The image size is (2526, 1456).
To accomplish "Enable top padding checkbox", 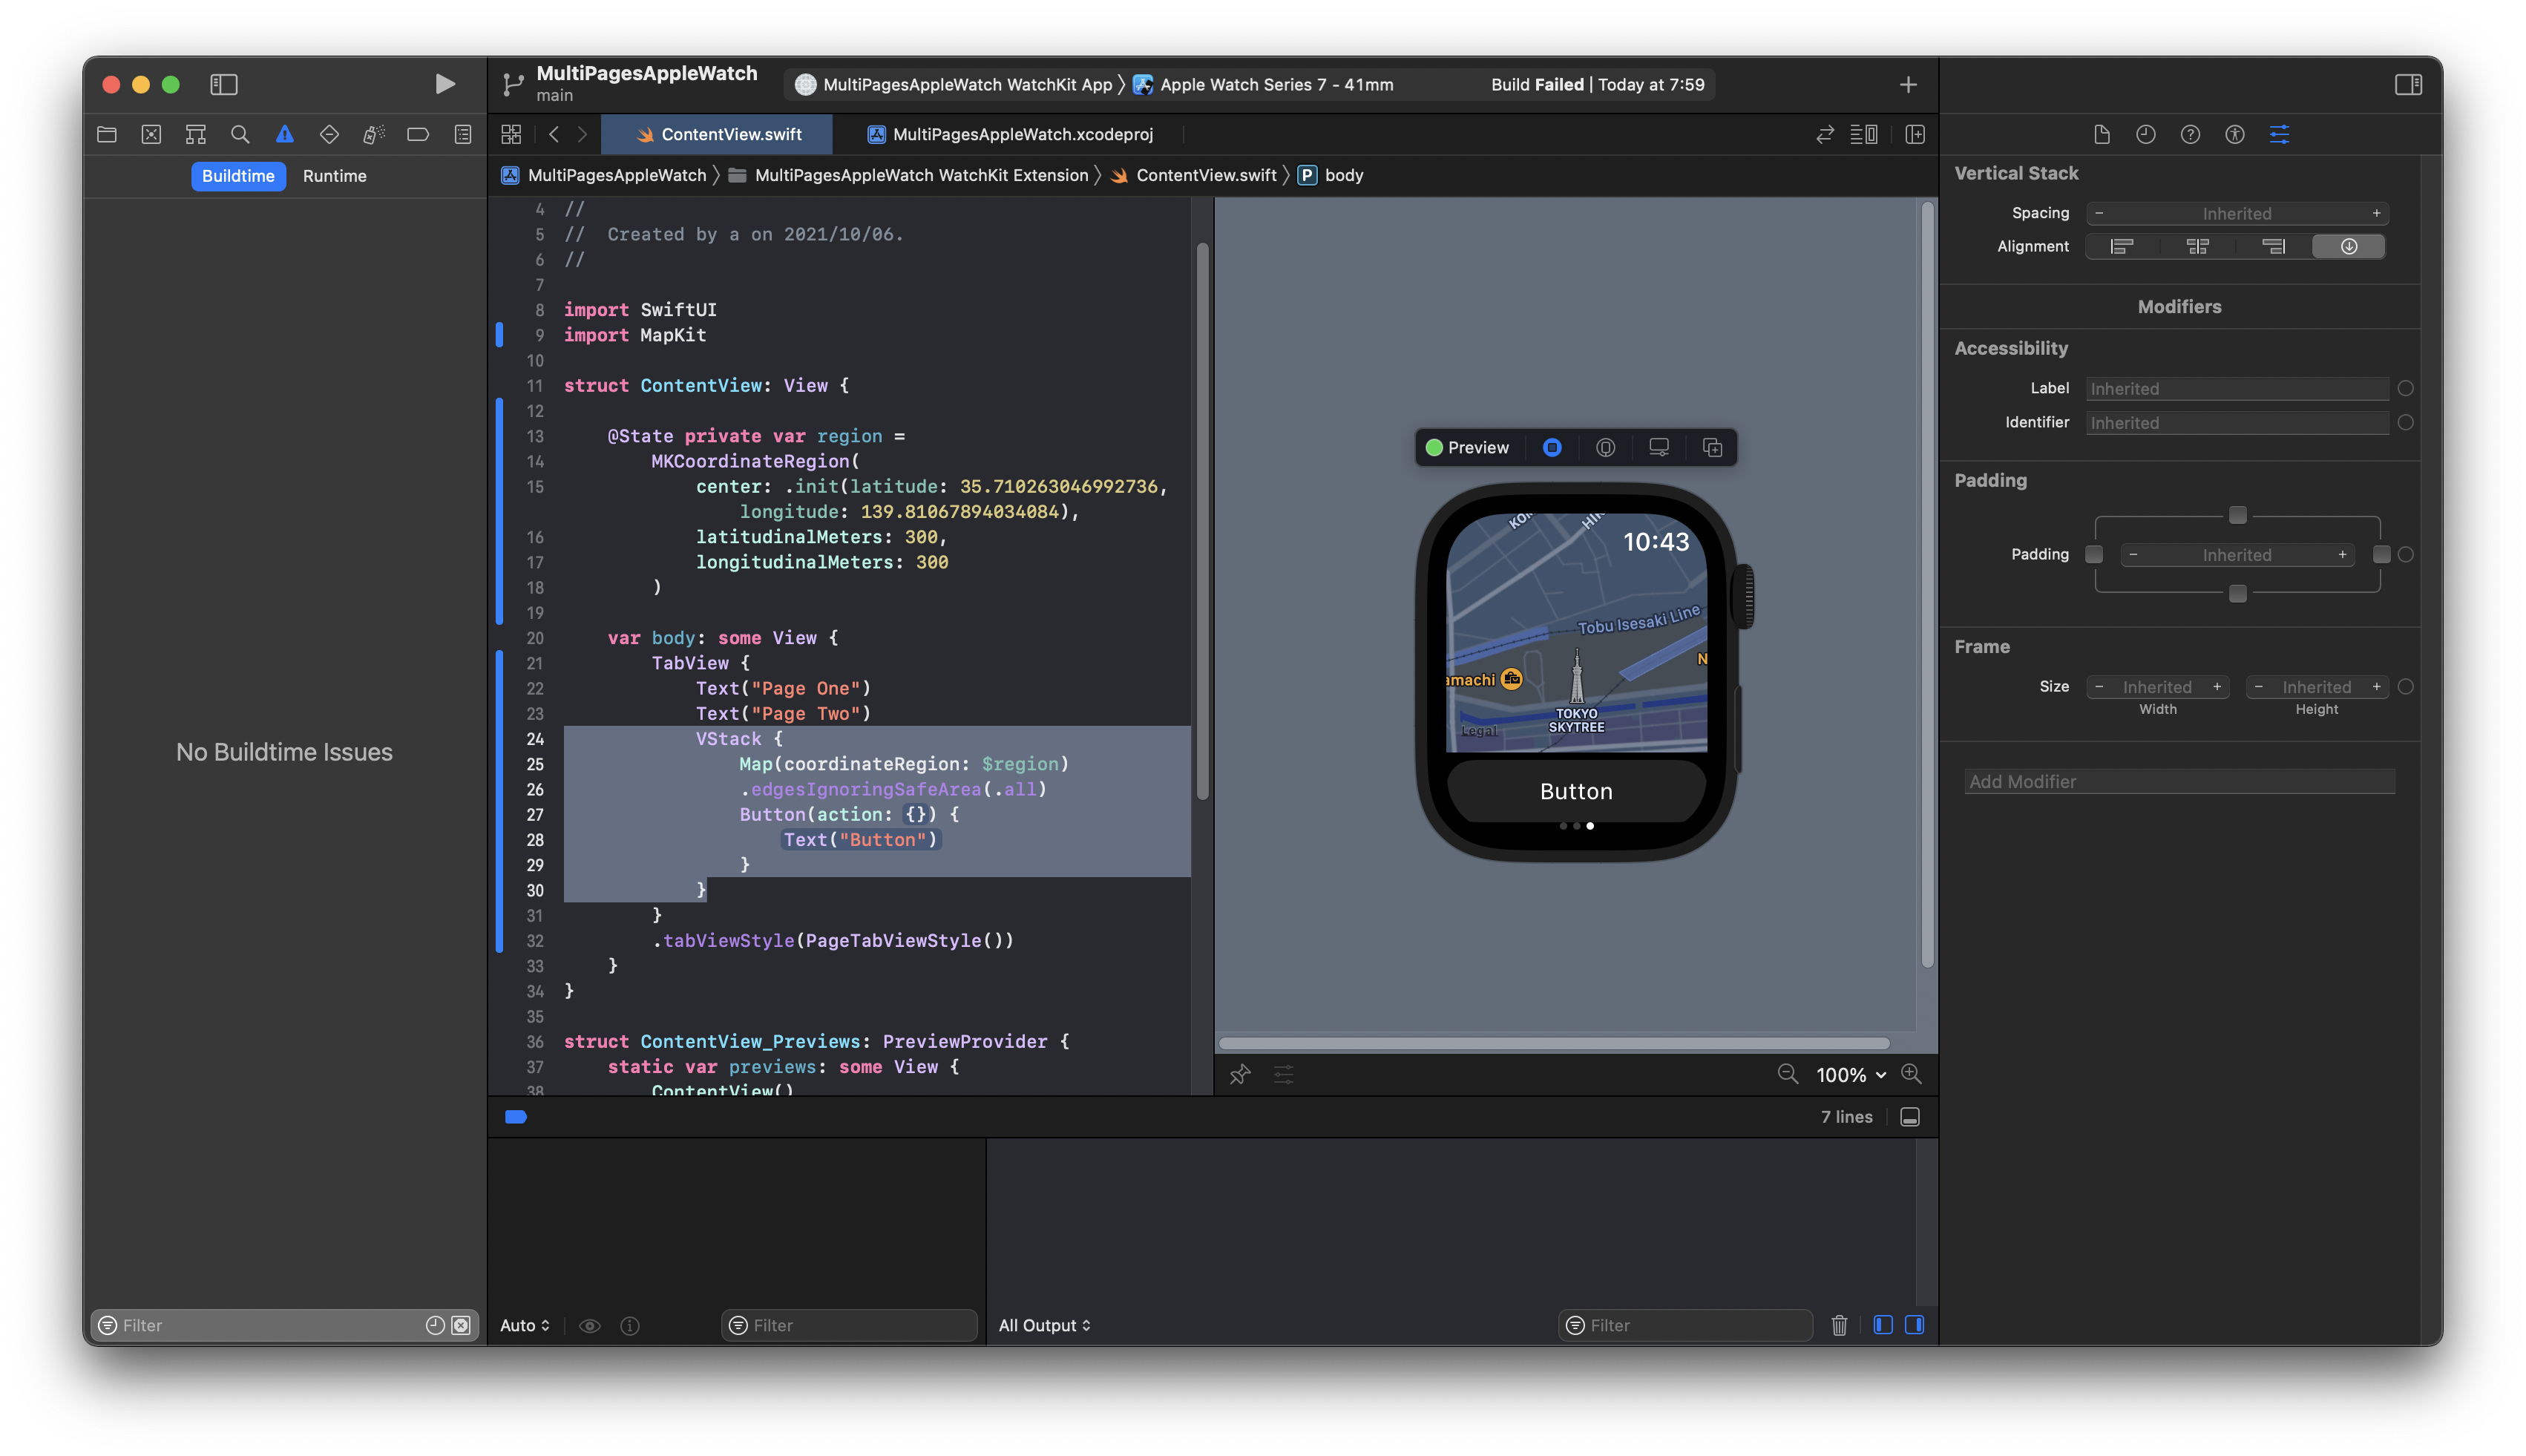I will point(2238,515).
